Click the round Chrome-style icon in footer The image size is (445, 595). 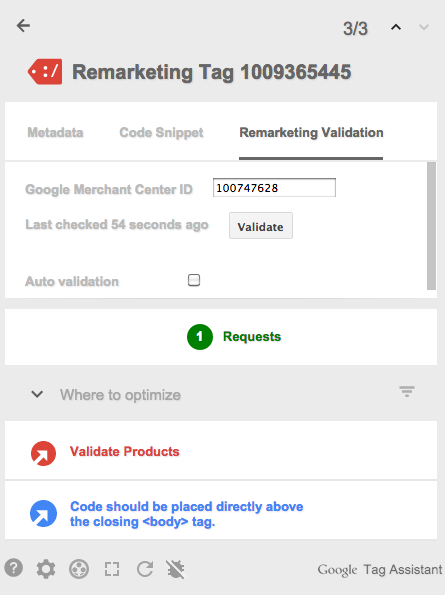coord(79,569)
